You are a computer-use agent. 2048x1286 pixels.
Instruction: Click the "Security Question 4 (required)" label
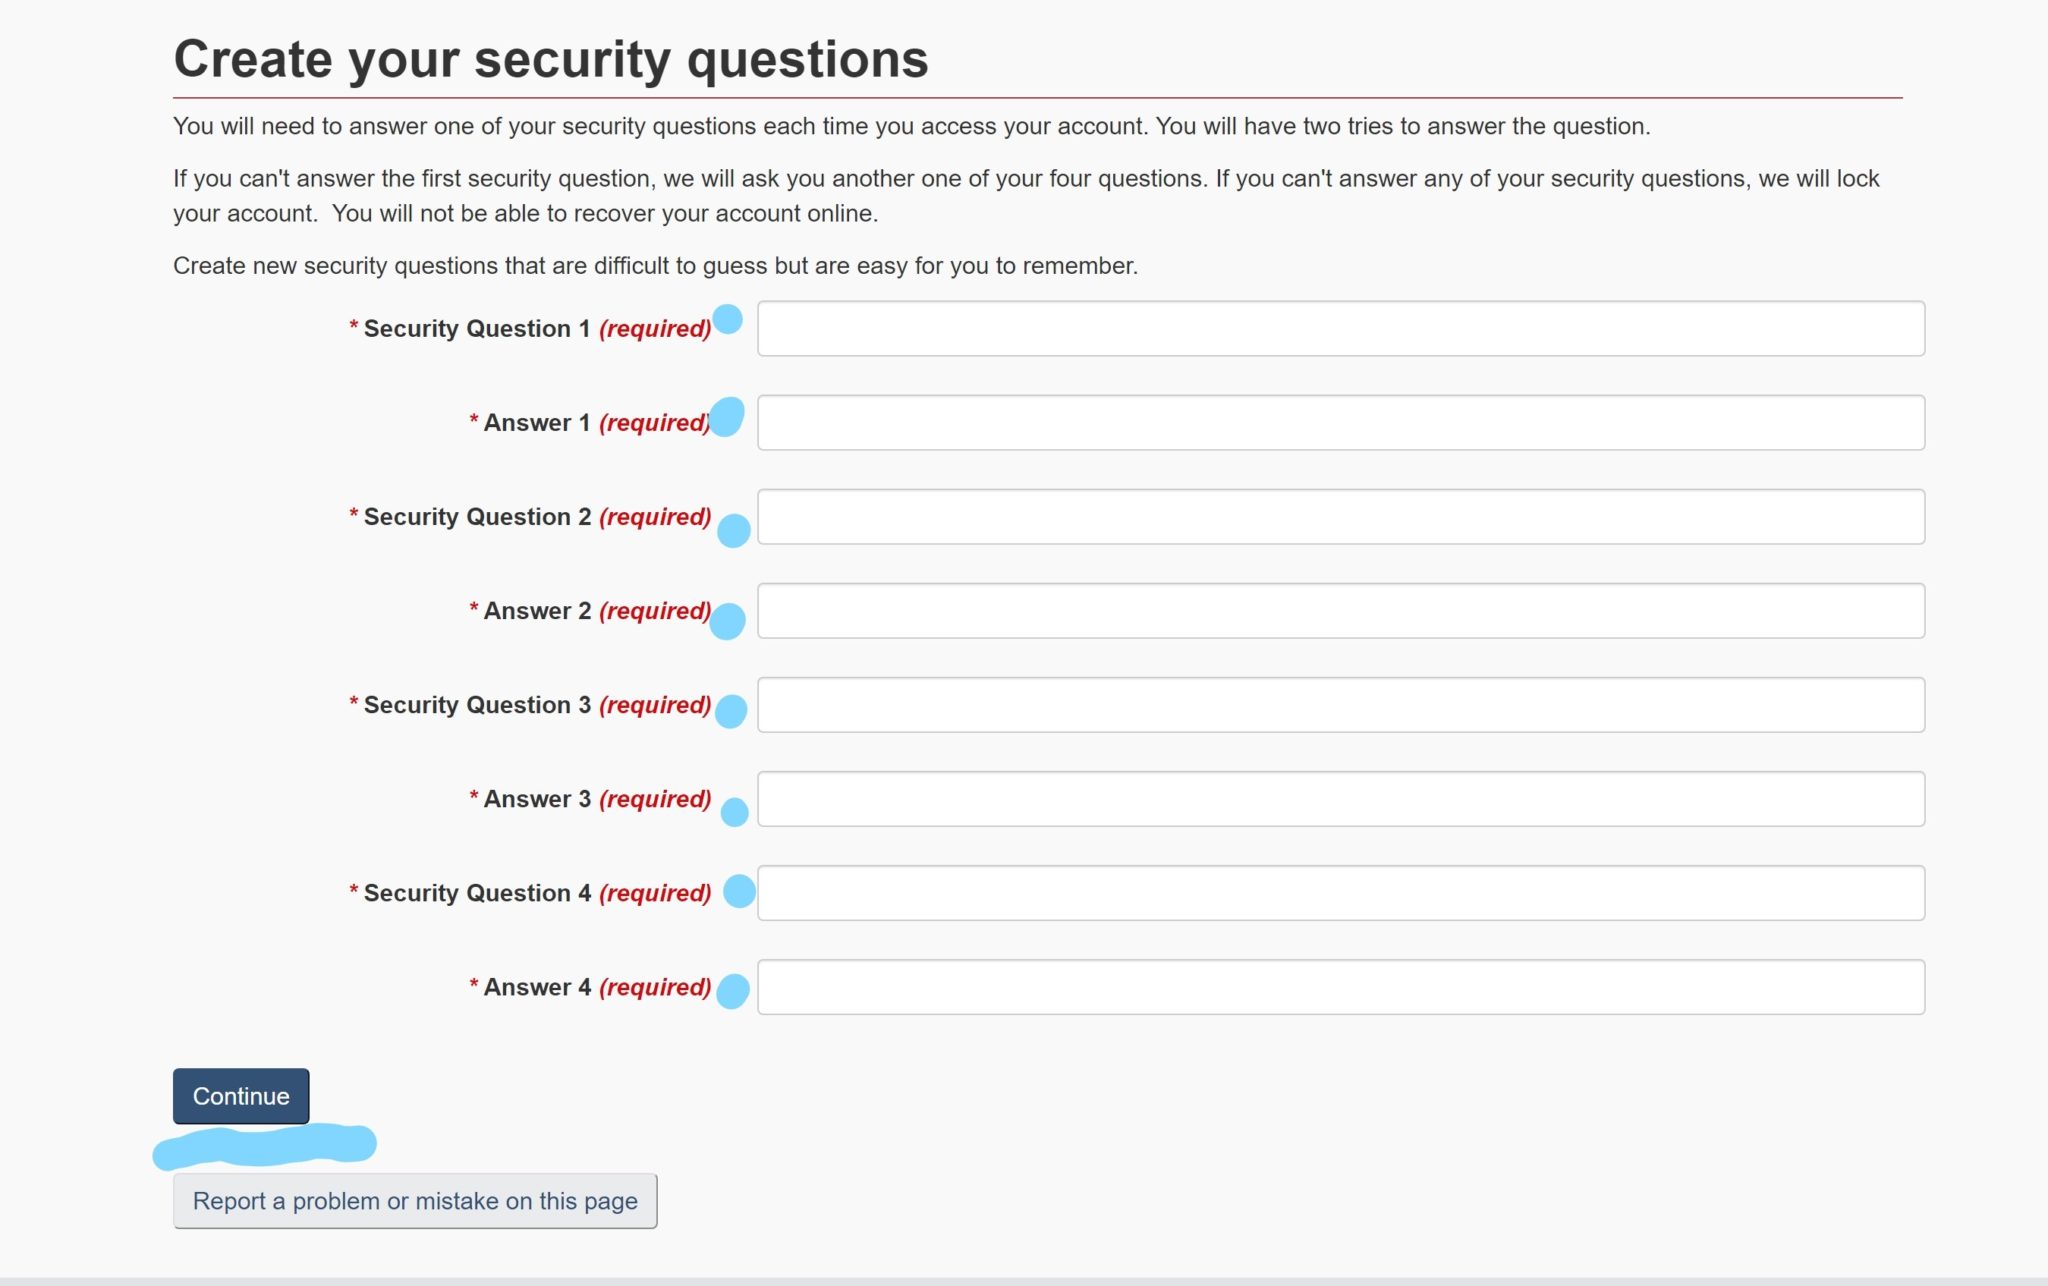pyautogui.click(x=530, y=892)
